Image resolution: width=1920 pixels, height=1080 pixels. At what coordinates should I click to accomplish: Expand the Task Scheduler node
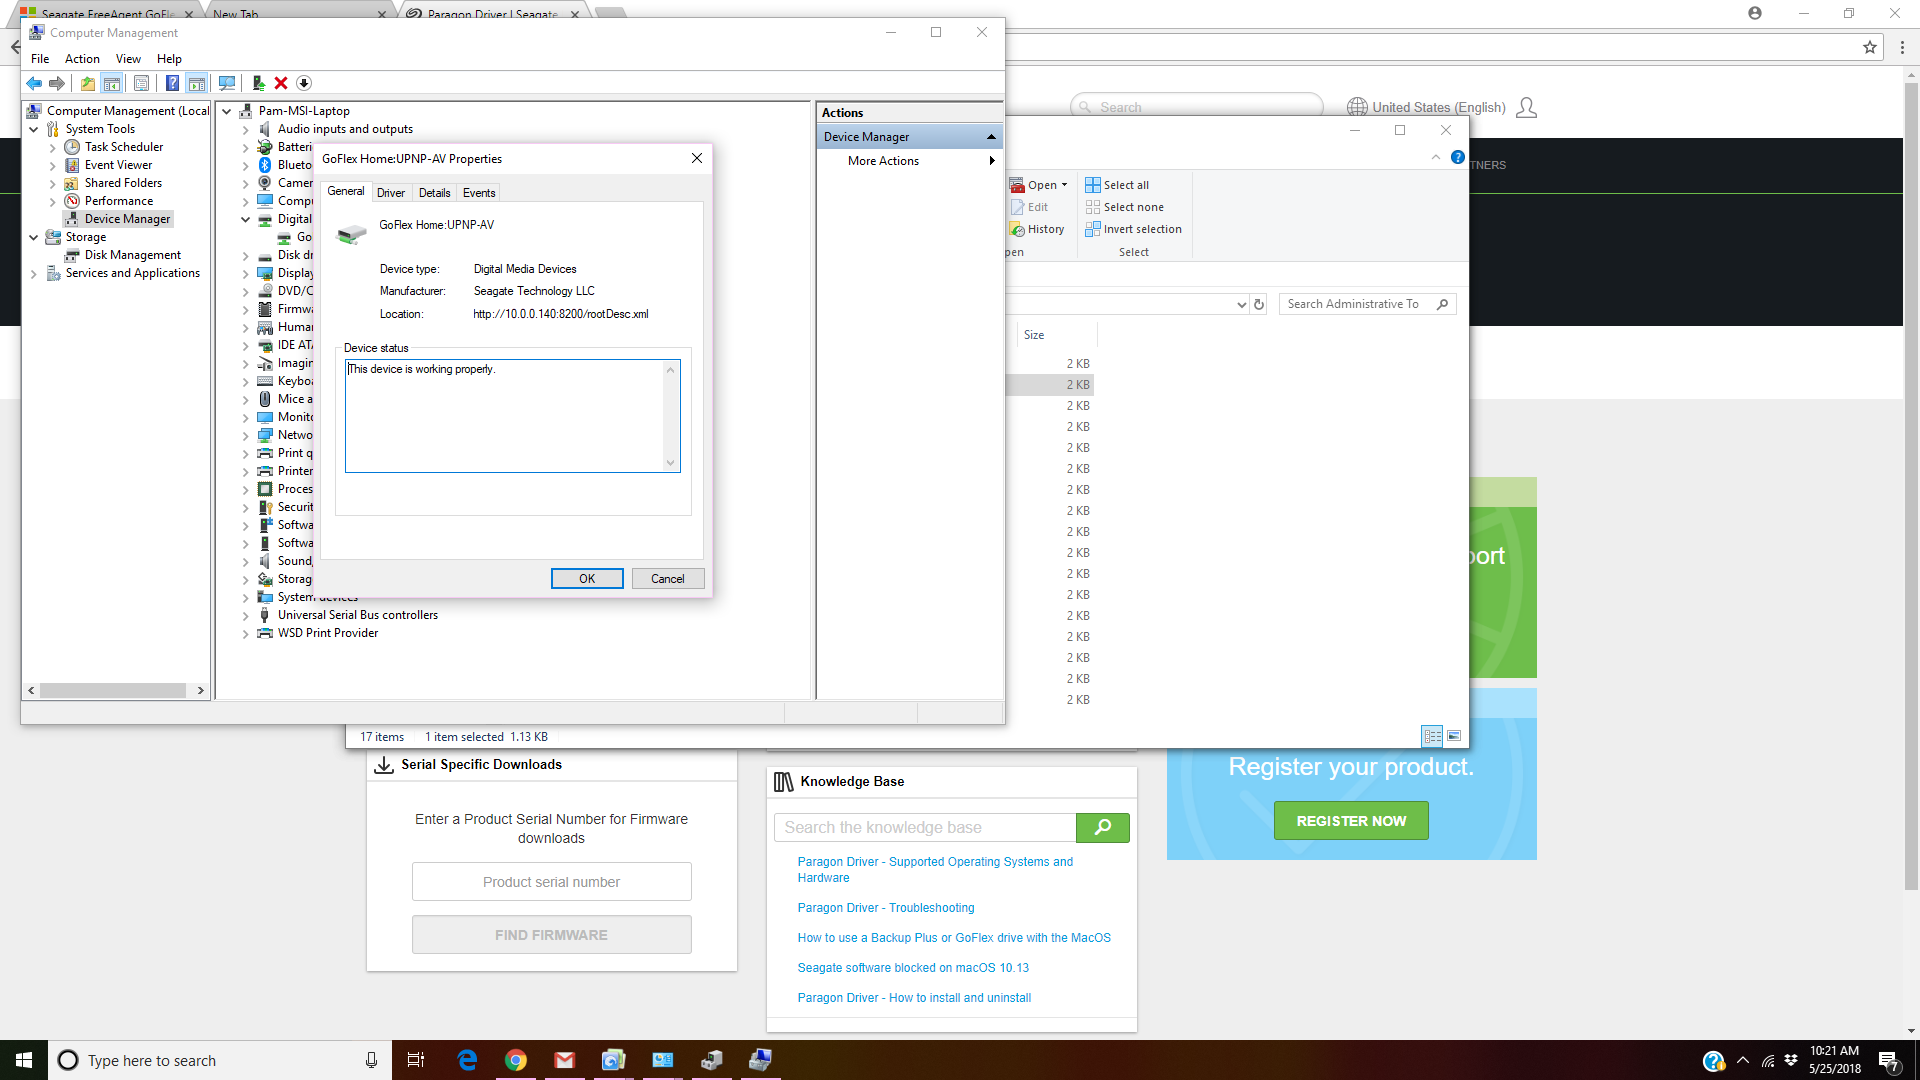tap(52, 147)
